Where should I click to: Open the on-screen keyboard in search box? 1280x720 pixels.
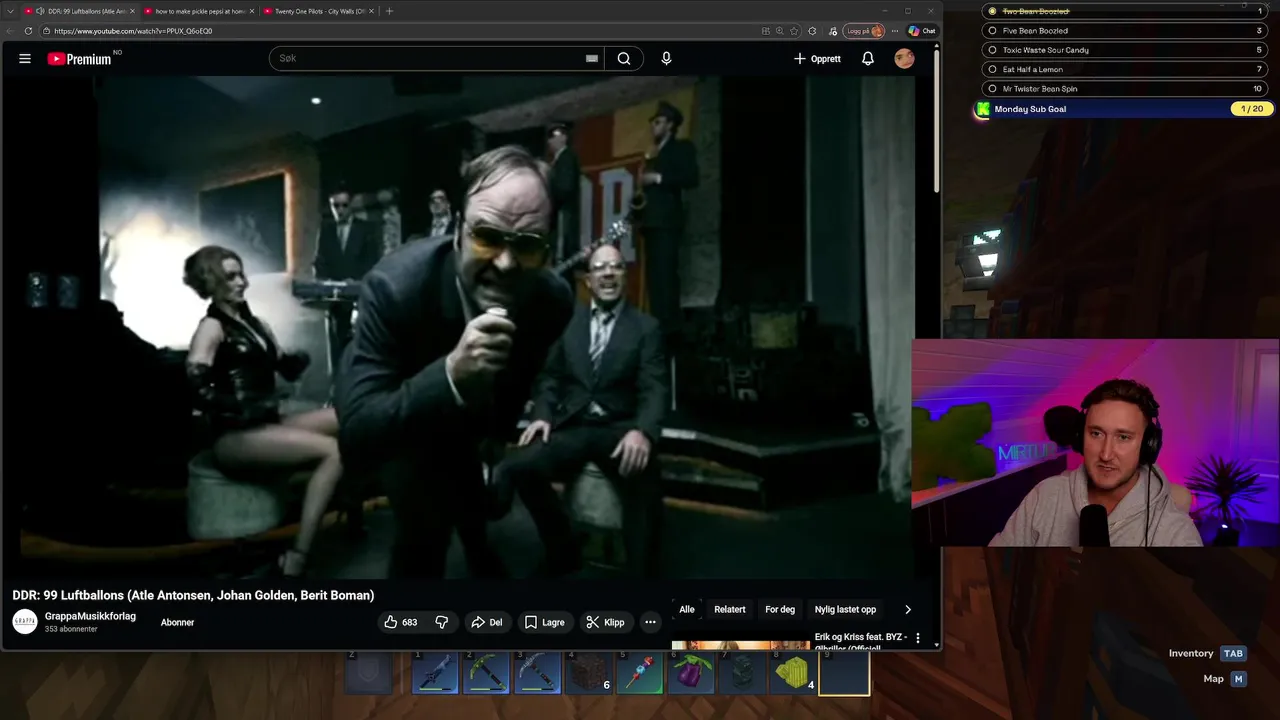[592, 59]
